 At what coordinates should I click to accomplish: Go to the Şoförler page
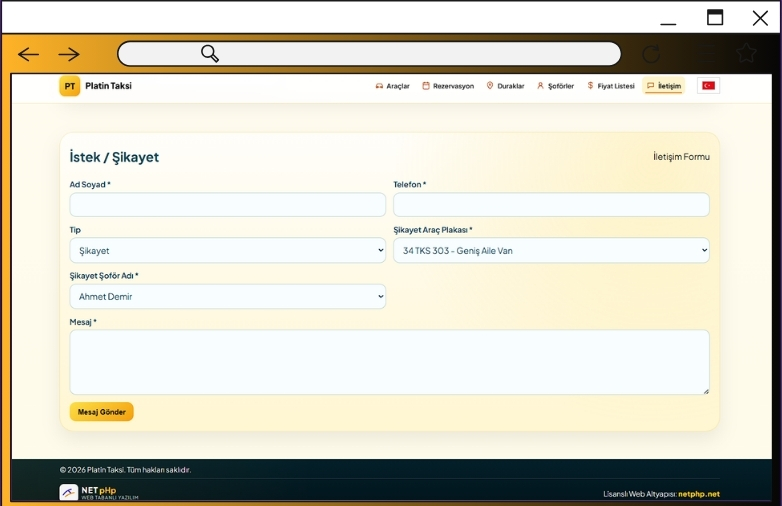[555, 86]
